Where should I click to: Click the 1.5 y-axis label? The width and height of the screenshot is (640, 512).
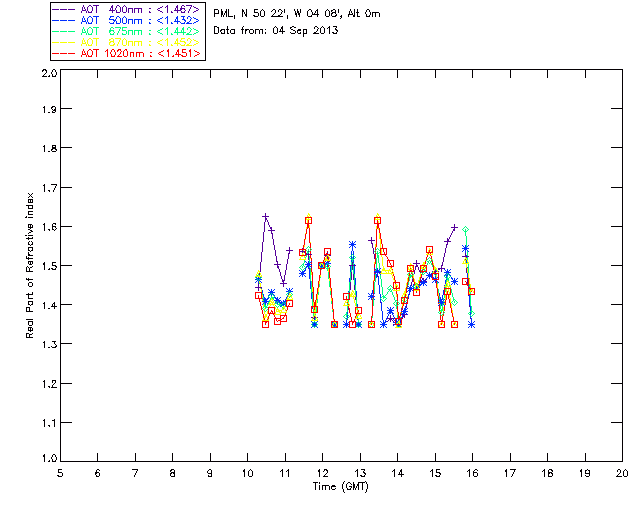pos(49,266)
